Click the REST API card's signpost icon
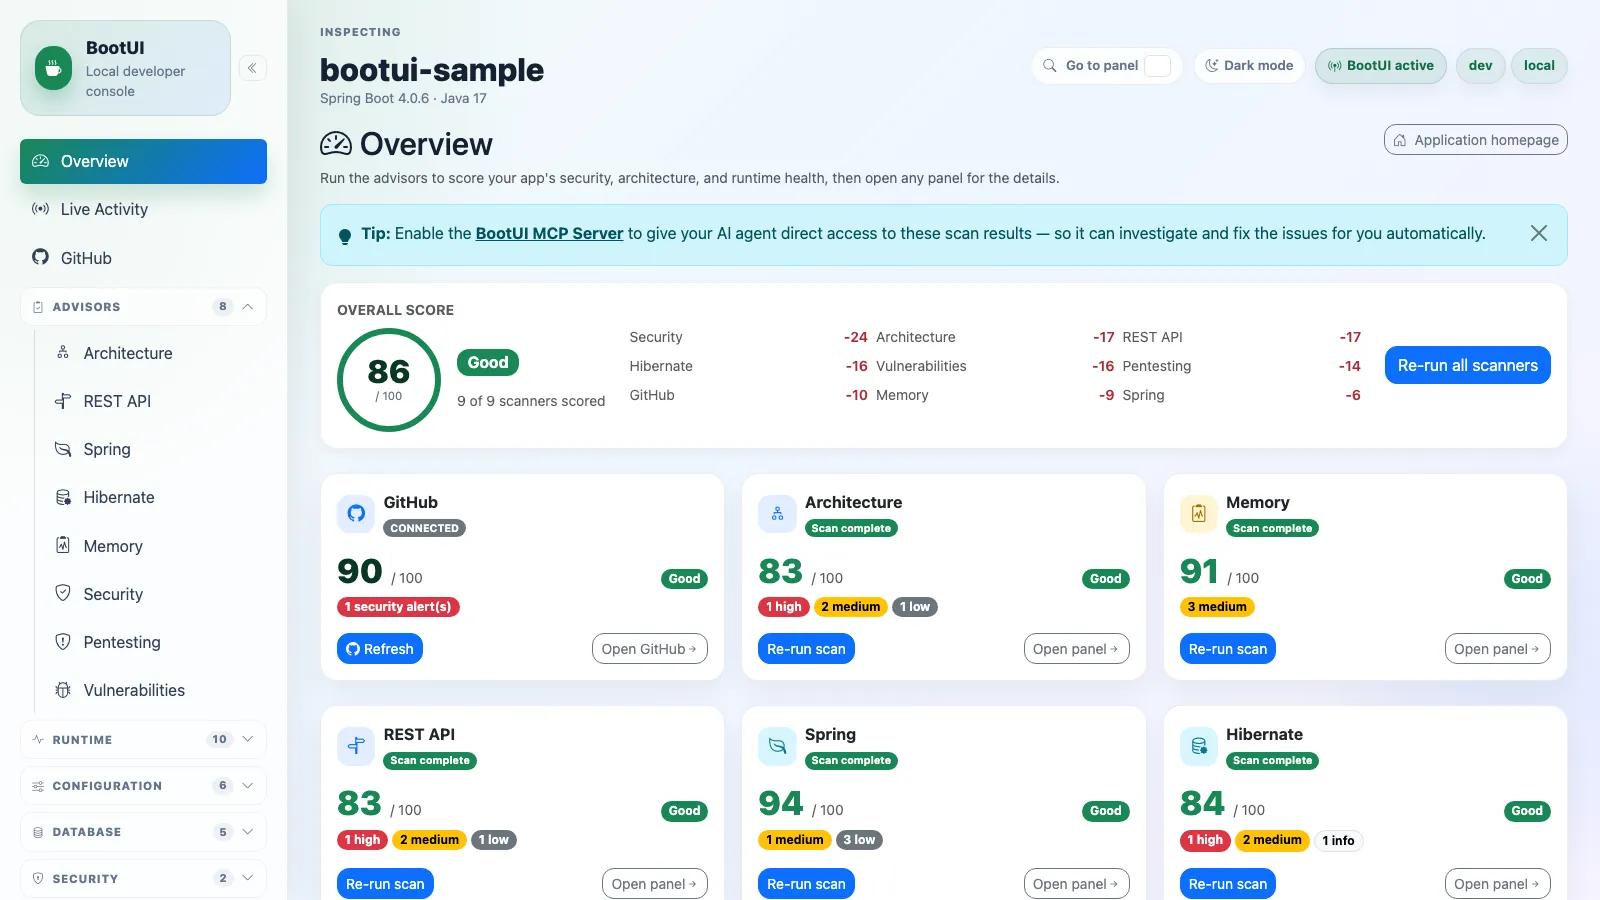Viewport: 1600px width, 900px height. tap(356, 746)
